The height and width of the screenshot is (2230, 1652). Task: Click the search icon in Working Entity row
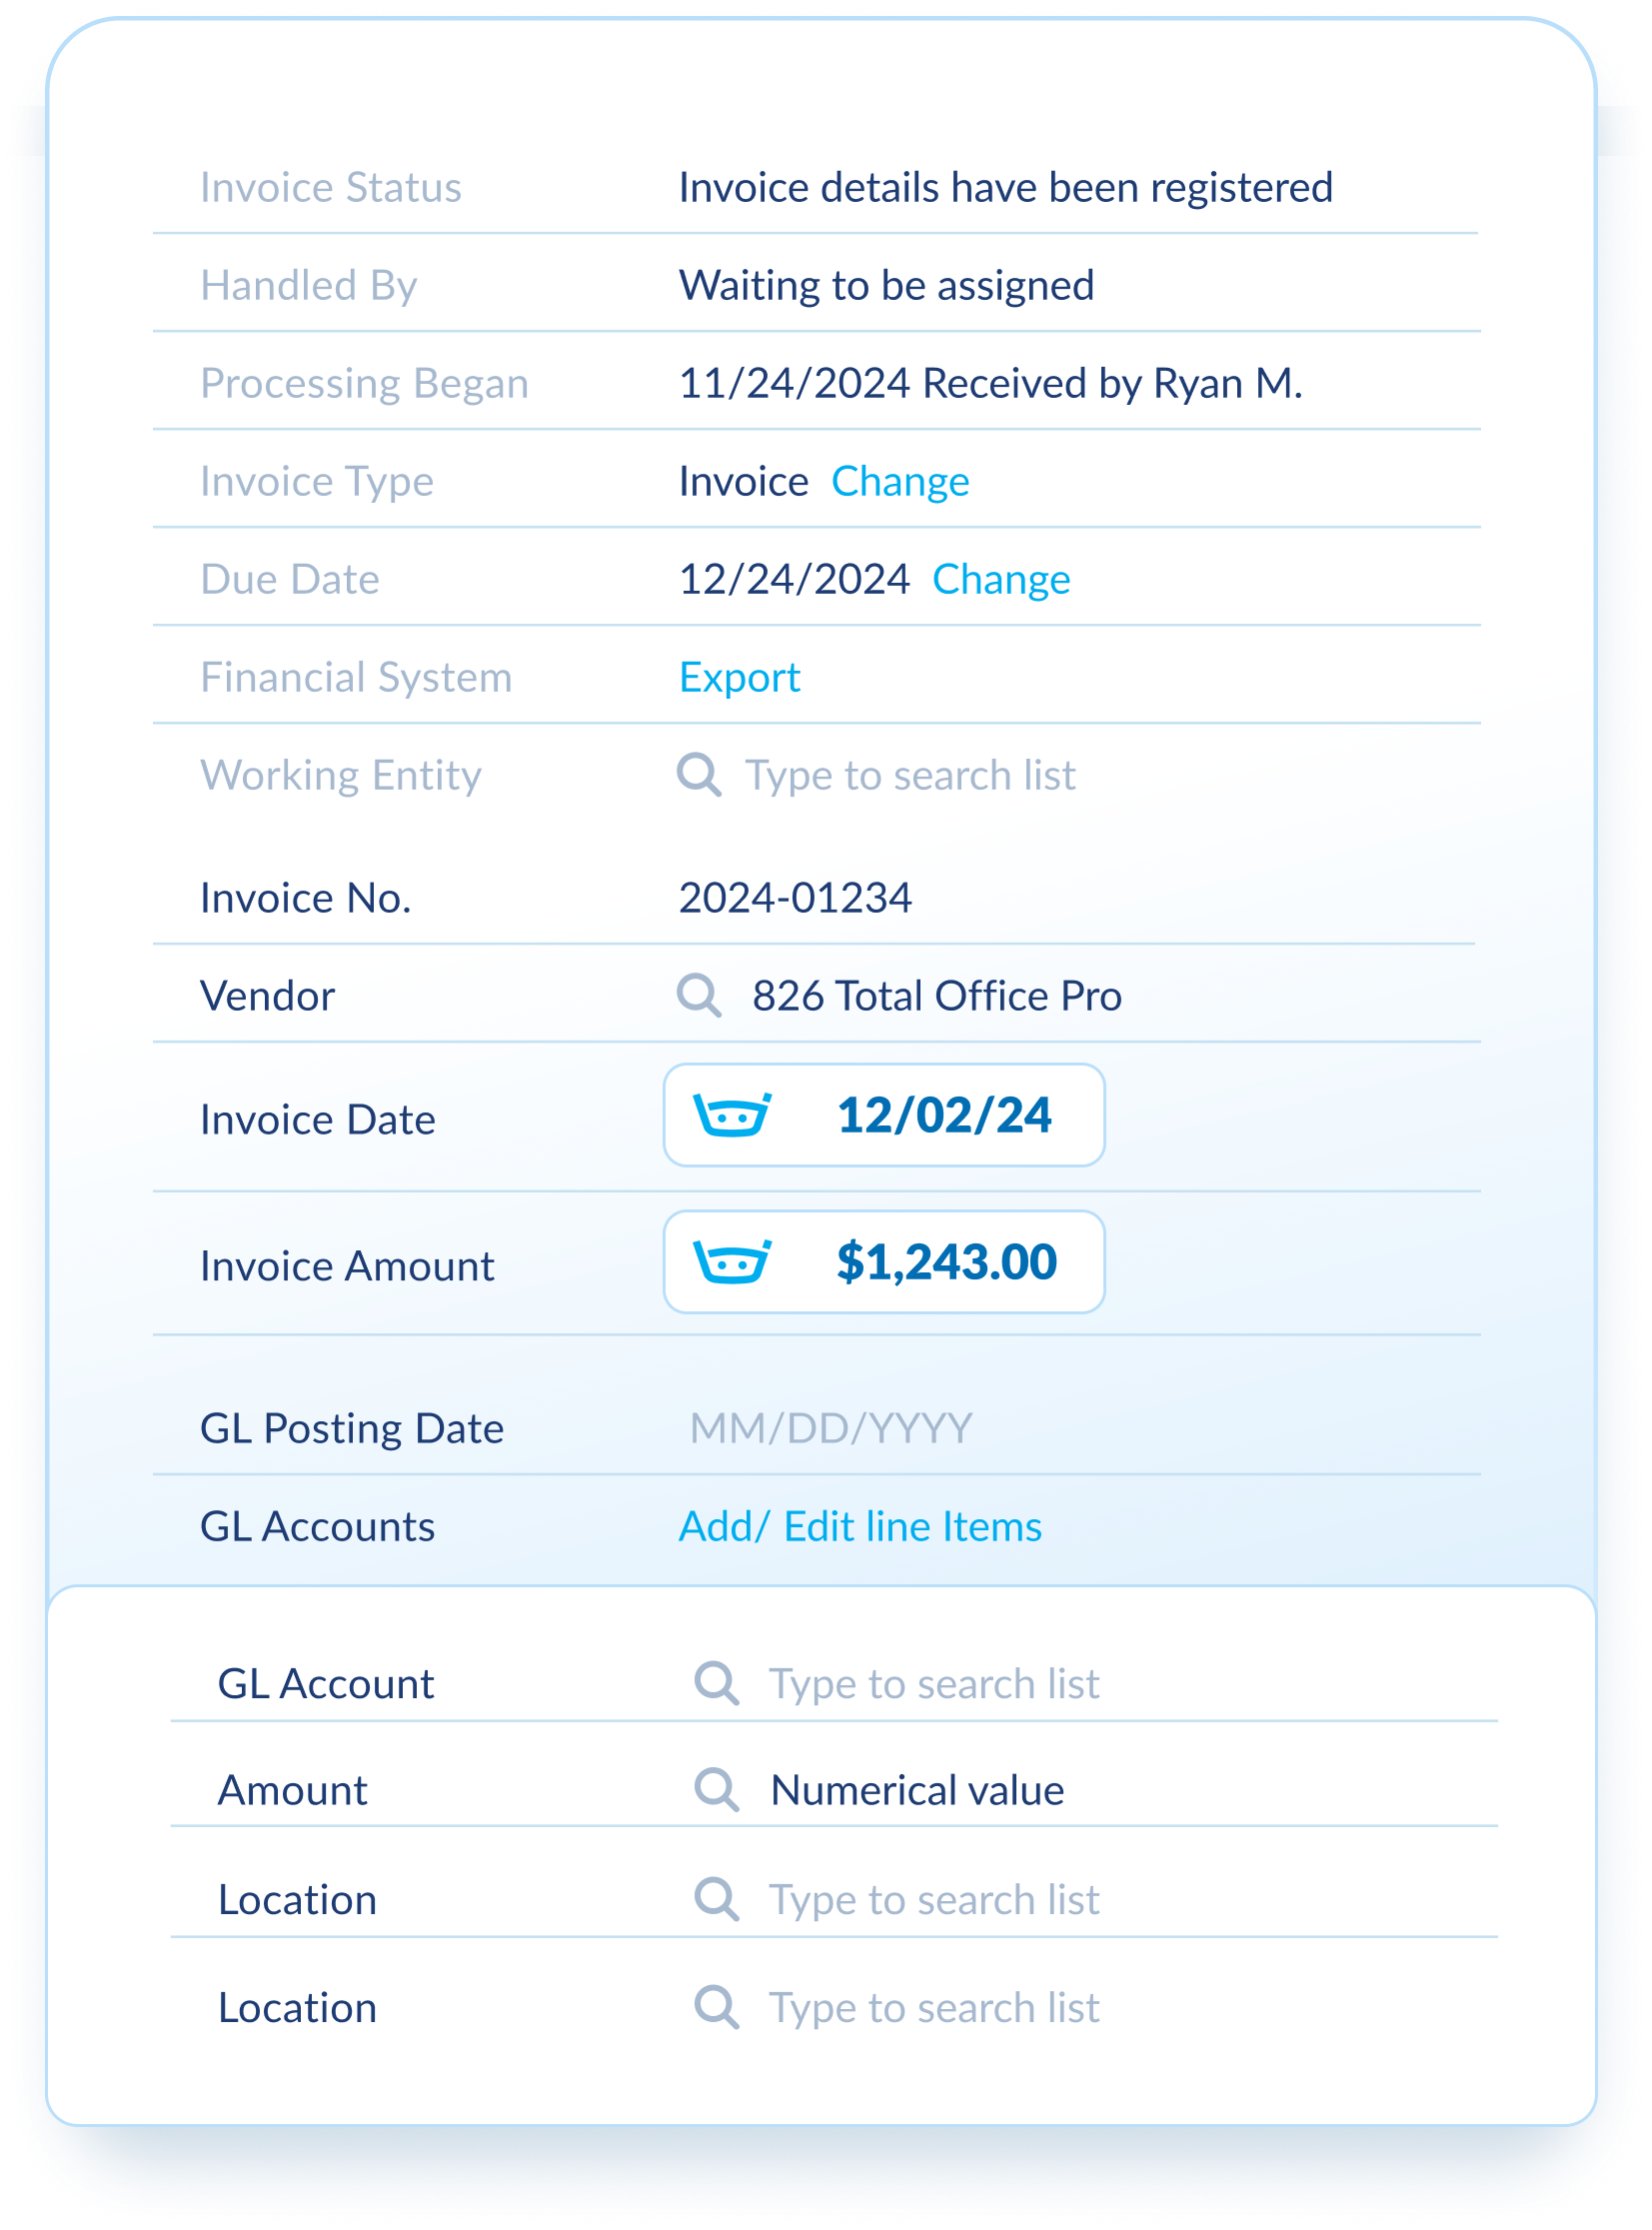coord(698,775)
